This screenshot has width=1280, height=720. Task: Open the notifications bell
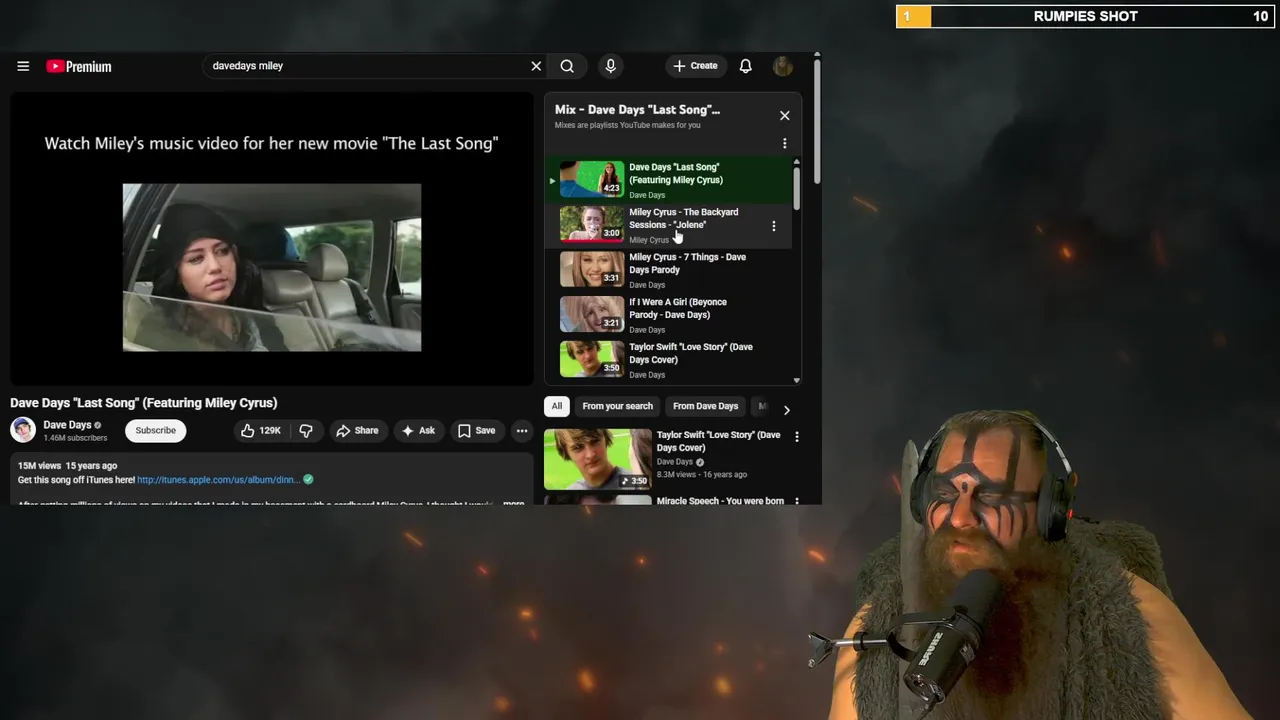pyautogui.click(x=745, y=66)
